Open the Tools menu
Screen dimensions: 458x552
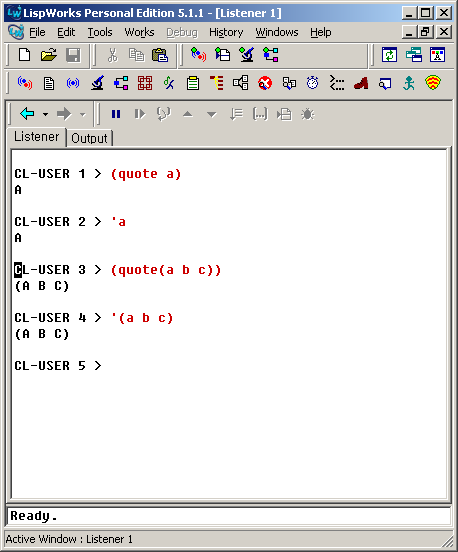click(100, 32)
